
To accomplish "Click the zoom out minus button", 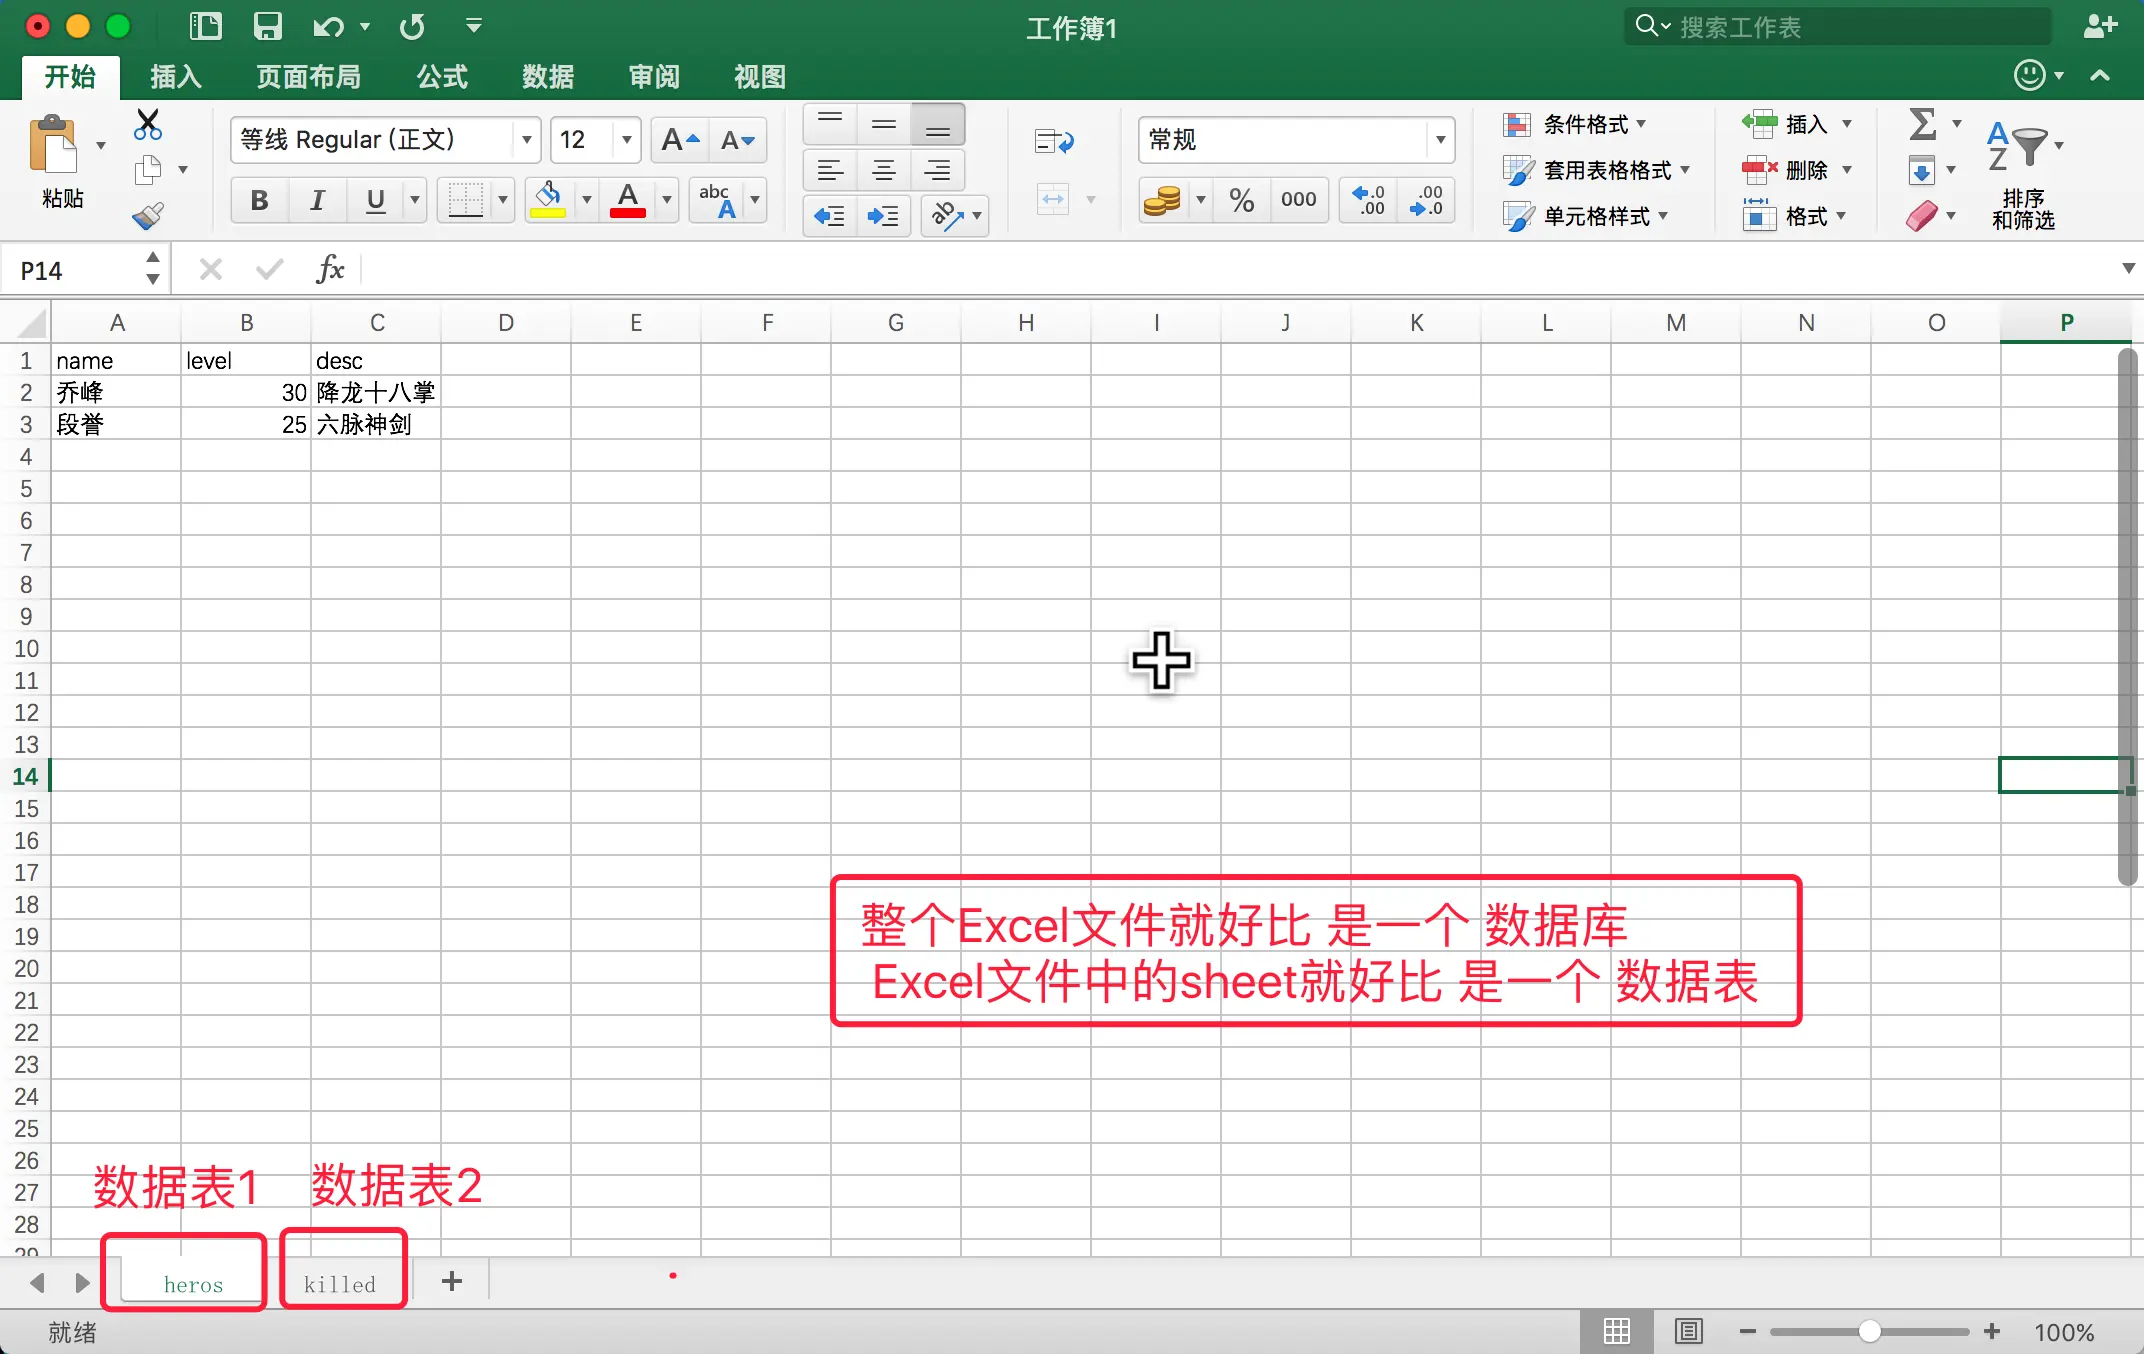I will click(x=1748, y=1331).
